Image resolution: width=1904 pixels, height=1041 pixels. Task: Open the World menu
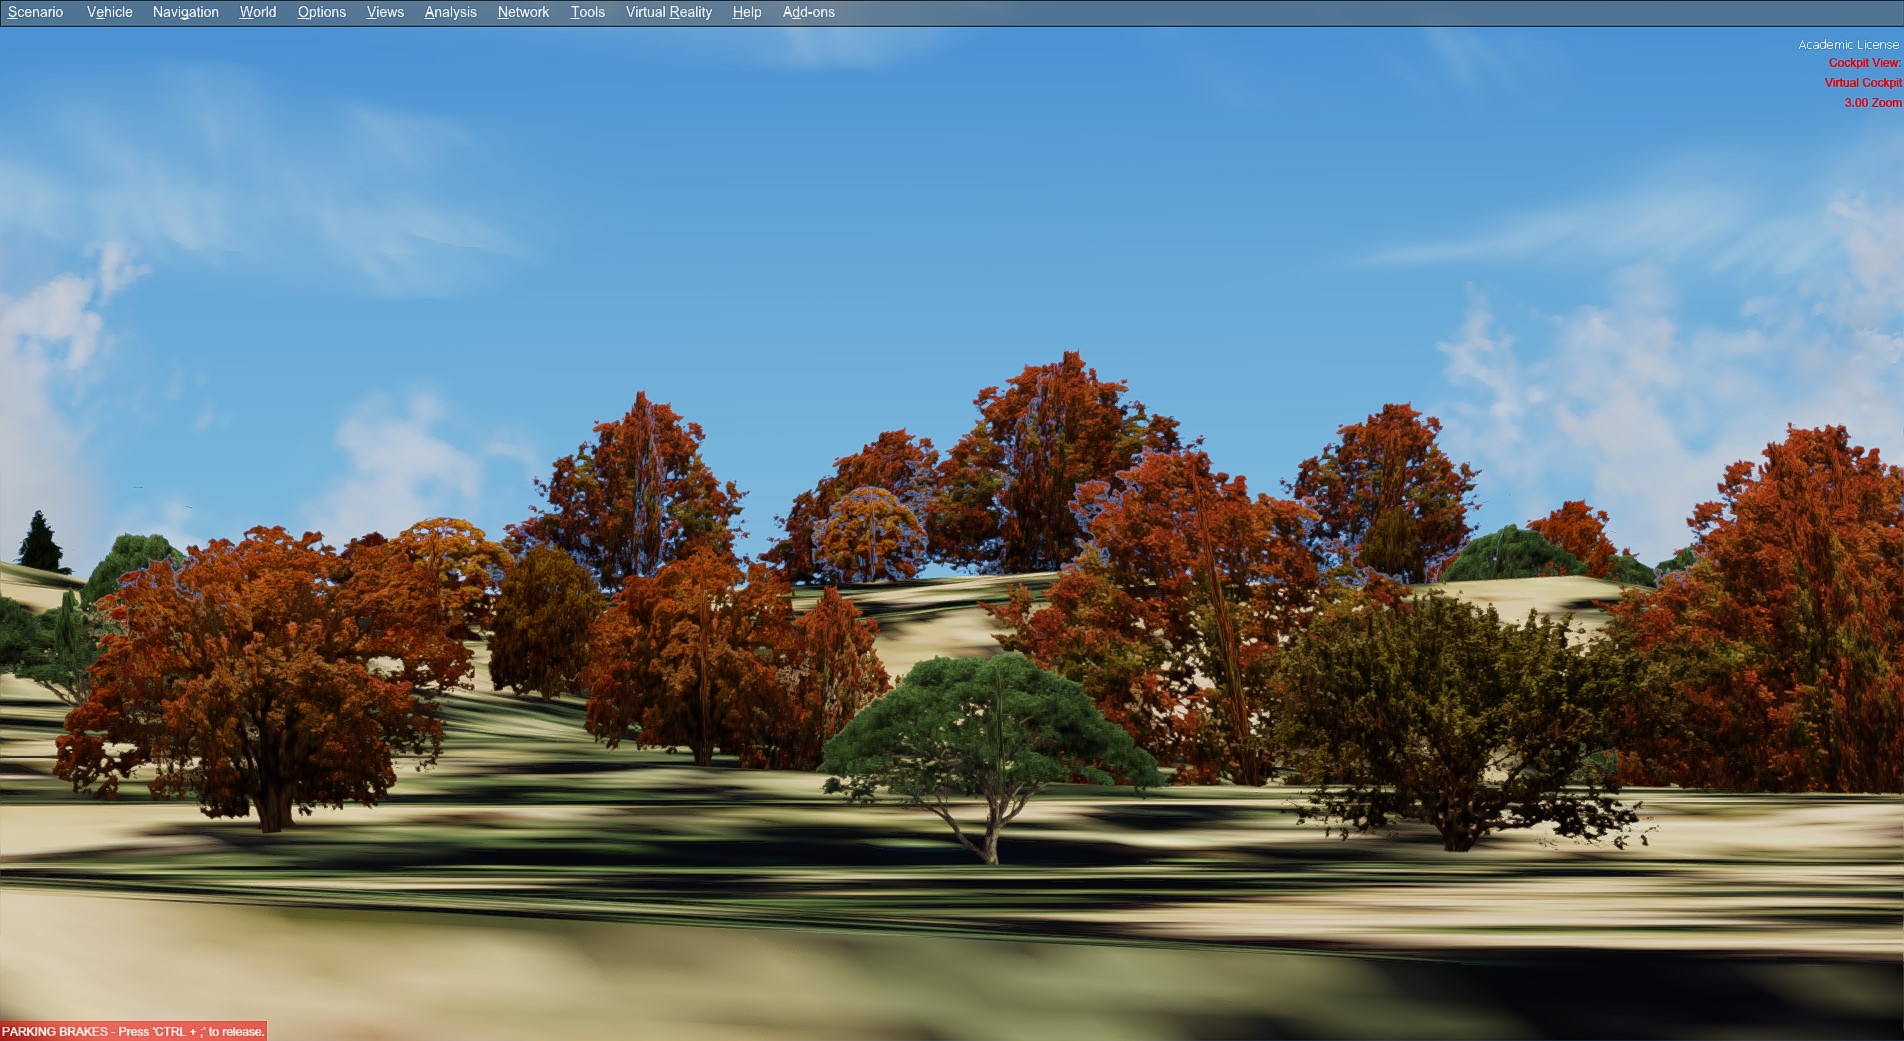point(258,12)
